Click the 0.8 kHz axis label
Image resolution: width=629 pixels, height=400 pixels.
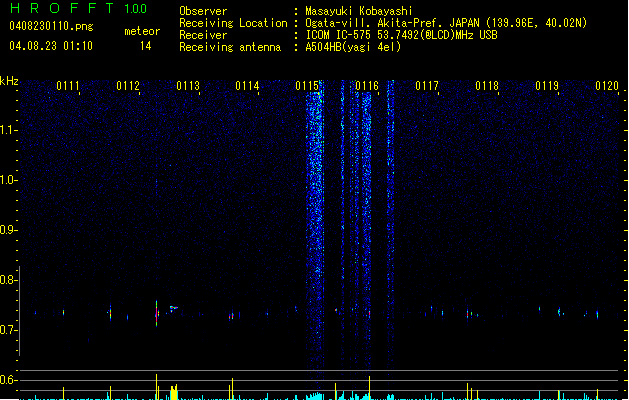[8, 280]
